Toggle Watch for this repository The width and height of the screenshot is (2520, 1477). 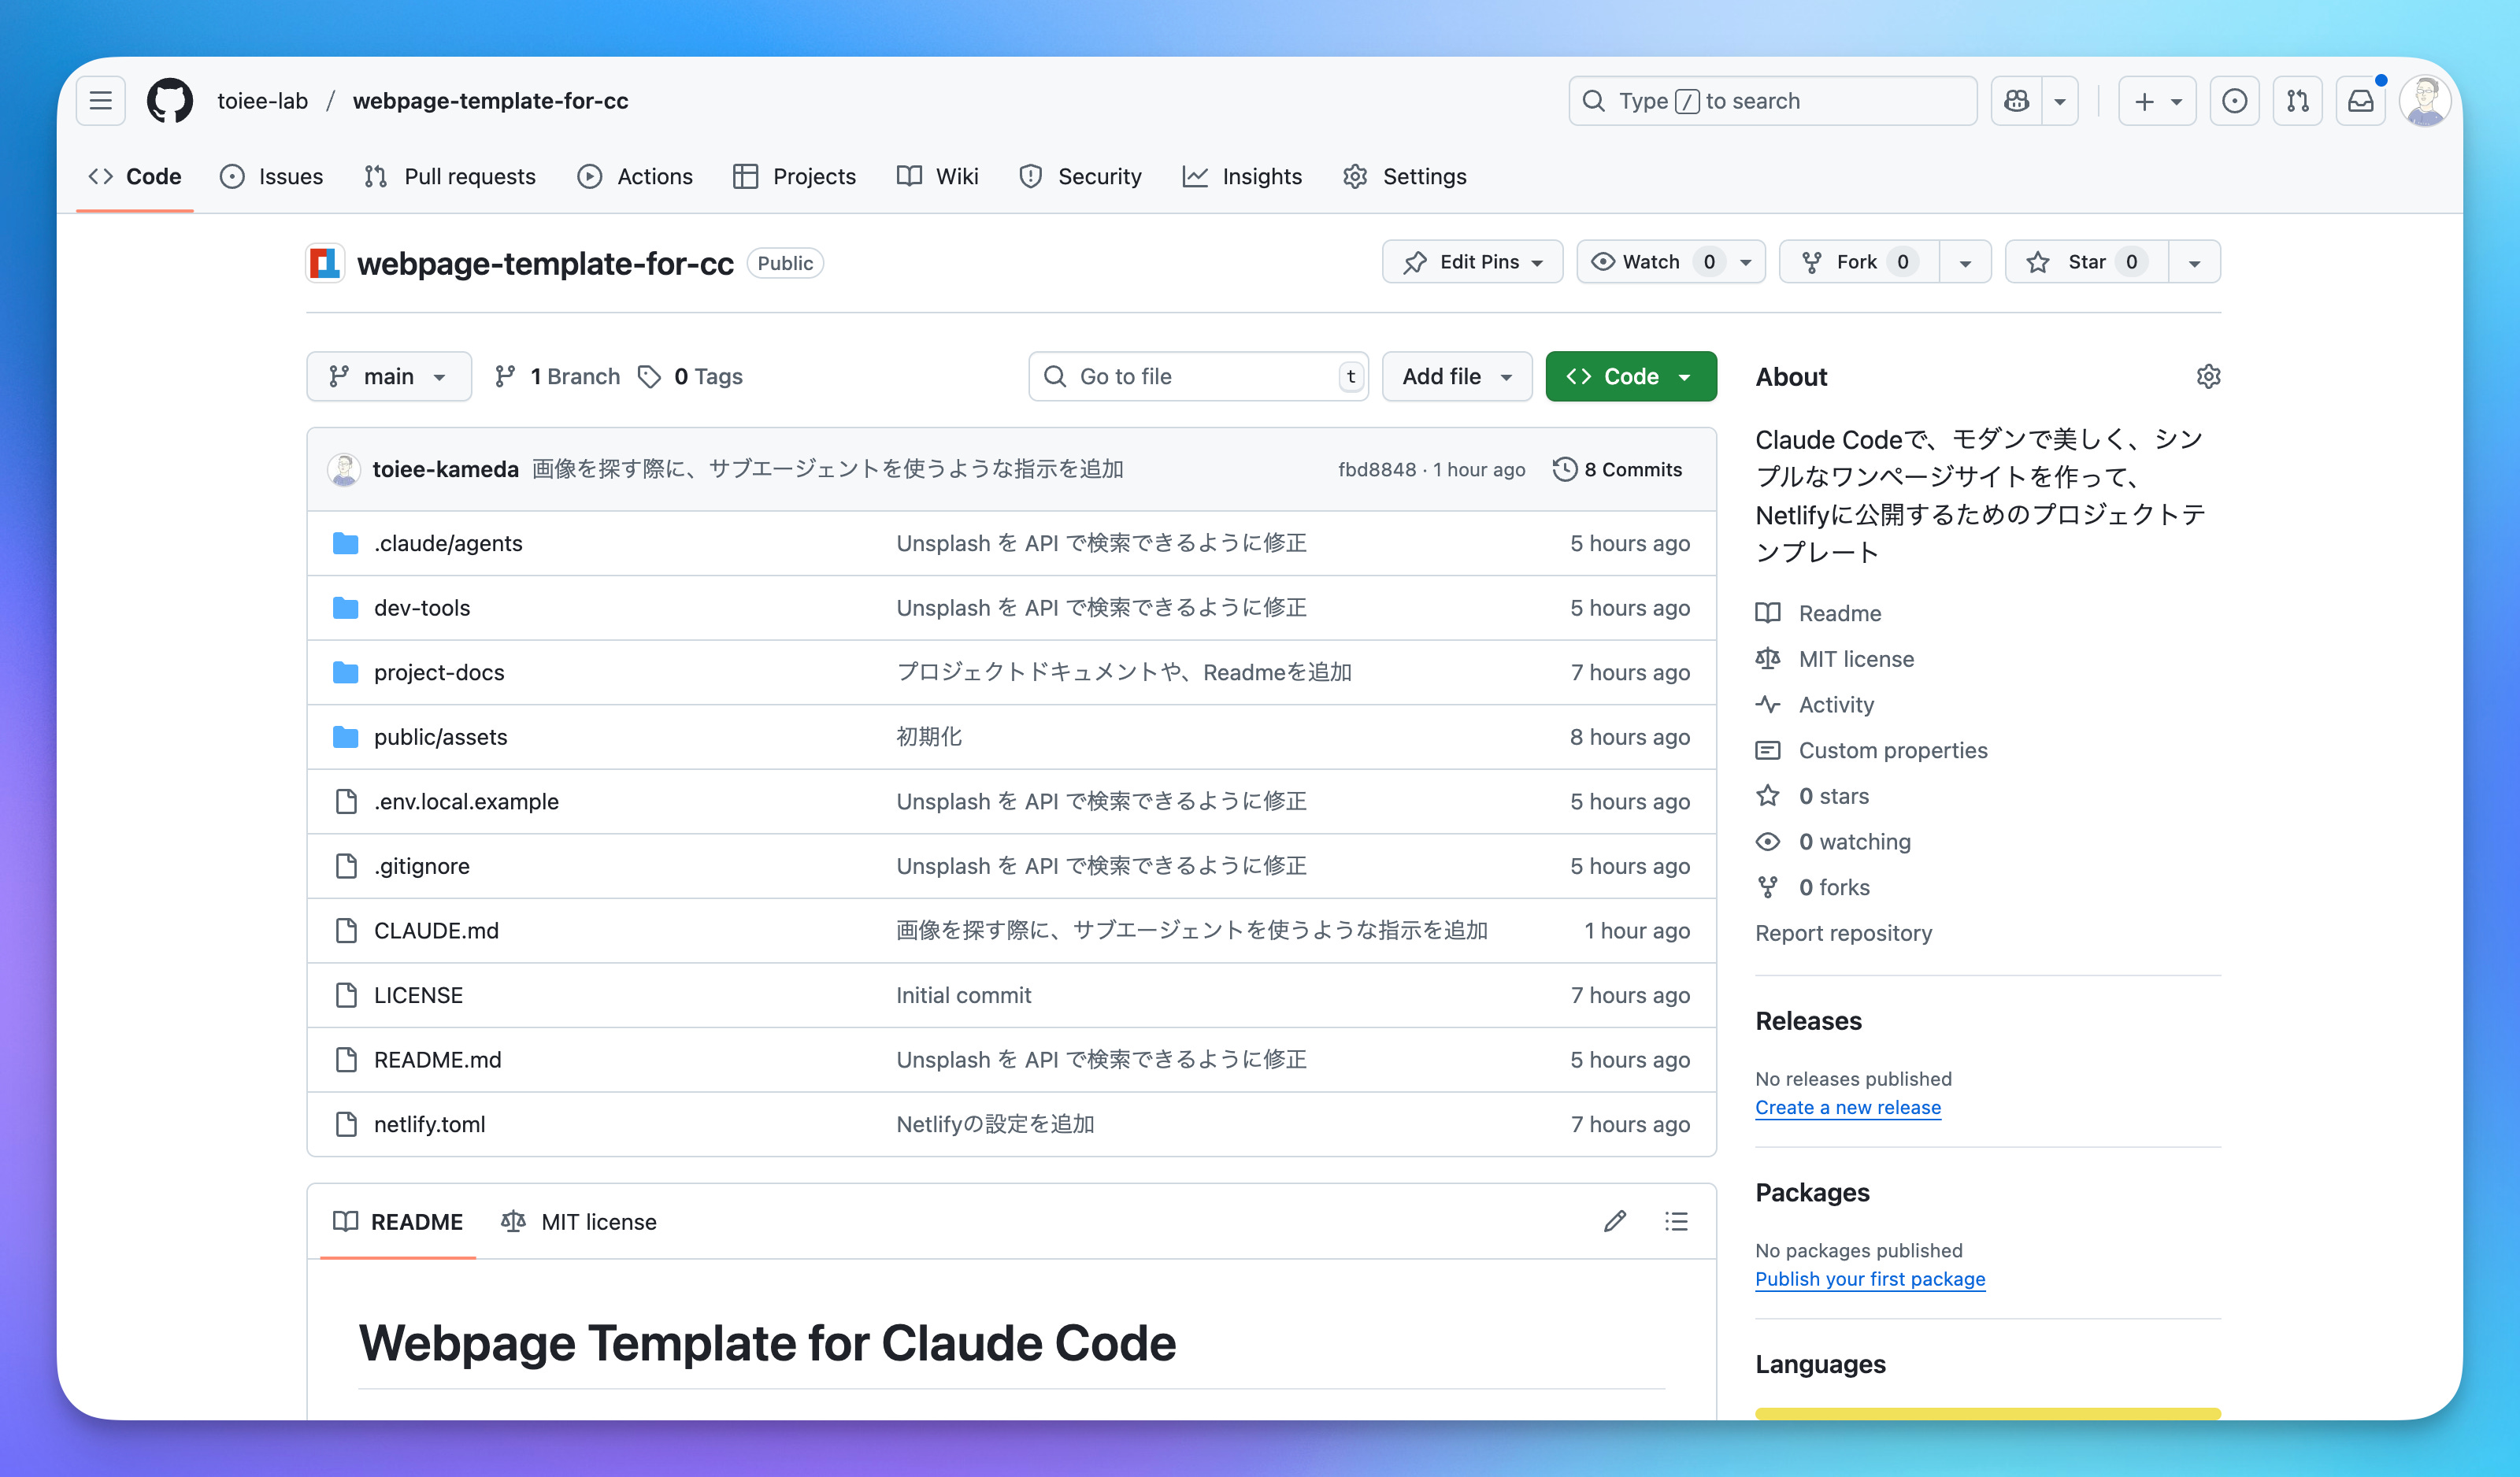[x=1652, y=262]
